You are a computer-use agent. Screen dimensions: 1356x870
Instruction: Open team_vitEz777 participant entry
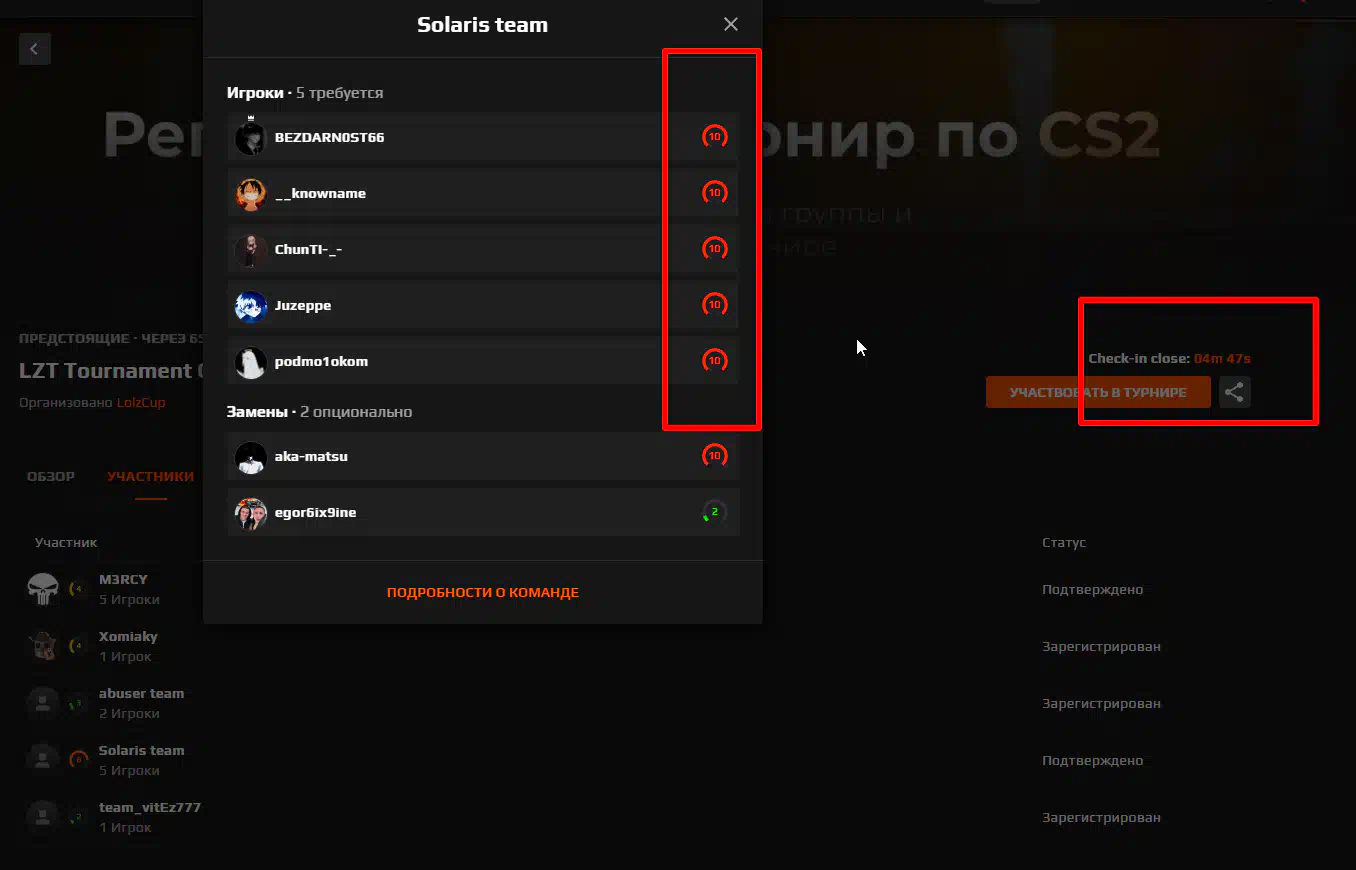pos(150,817)
